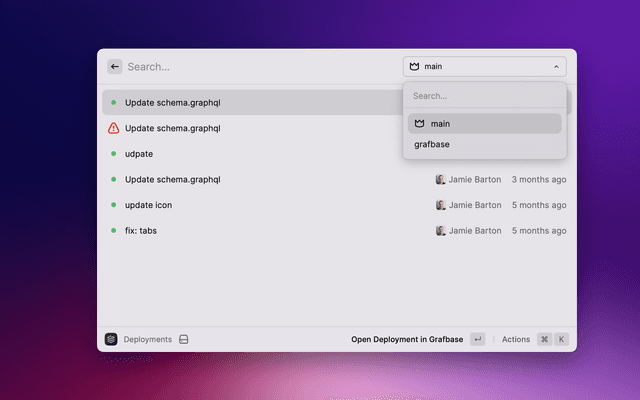Image resolution: width=640 pixels, height=400 pixels.
Task: Click Jamie Barton avatar on update icon row
Action: coord(441,205)
